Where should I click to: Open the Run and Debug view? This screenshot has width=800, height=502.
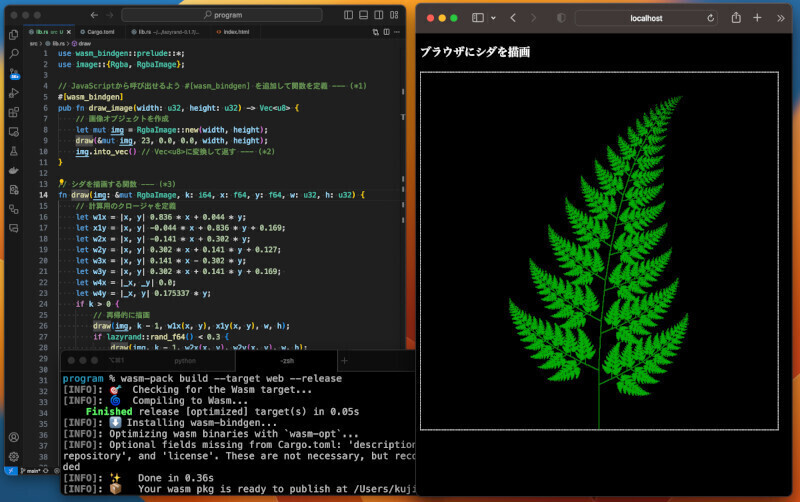pyautogui.click(x=13, y=92)
